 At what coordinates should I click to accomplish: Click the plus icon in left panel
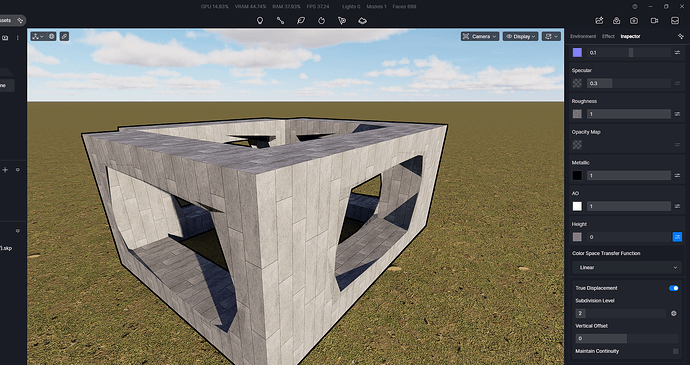tap(5, 170)
